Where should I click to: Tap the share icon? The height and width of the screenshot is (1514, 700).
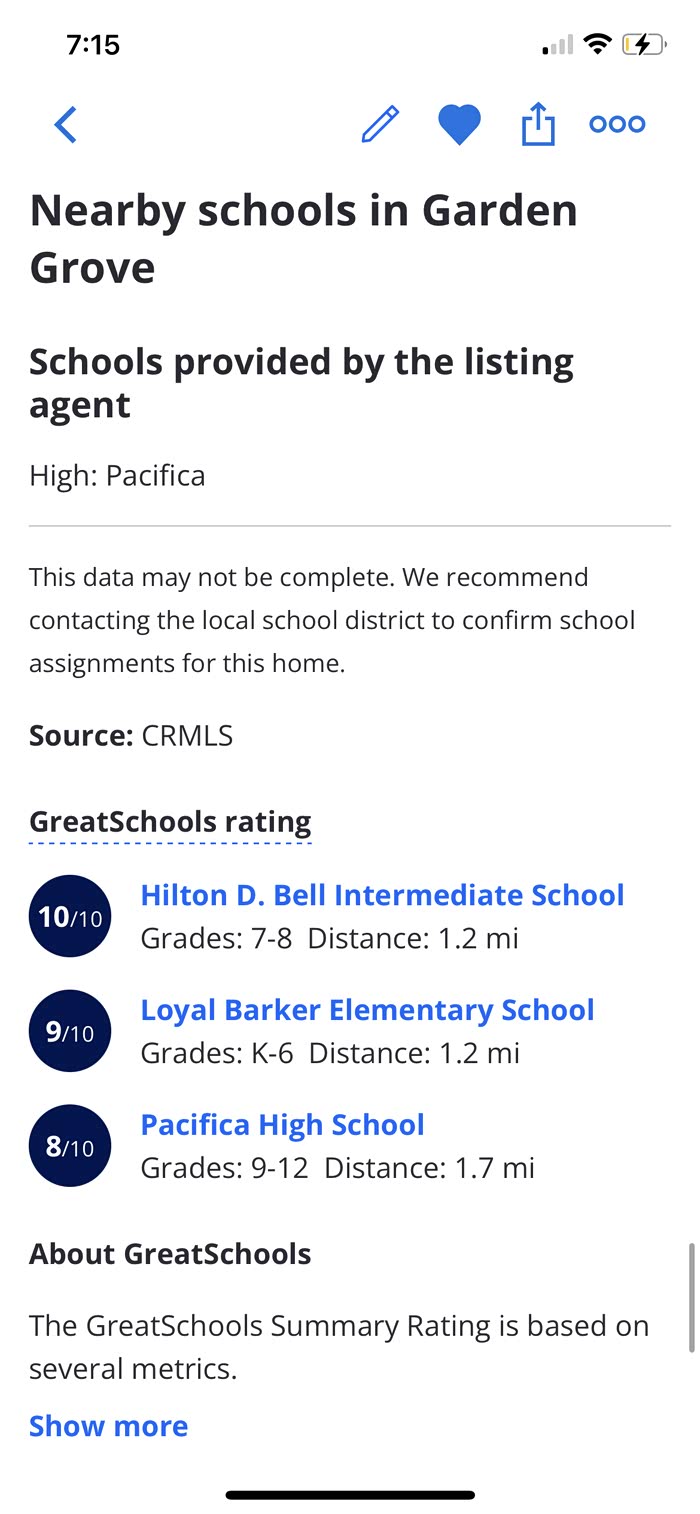[538, 125]
